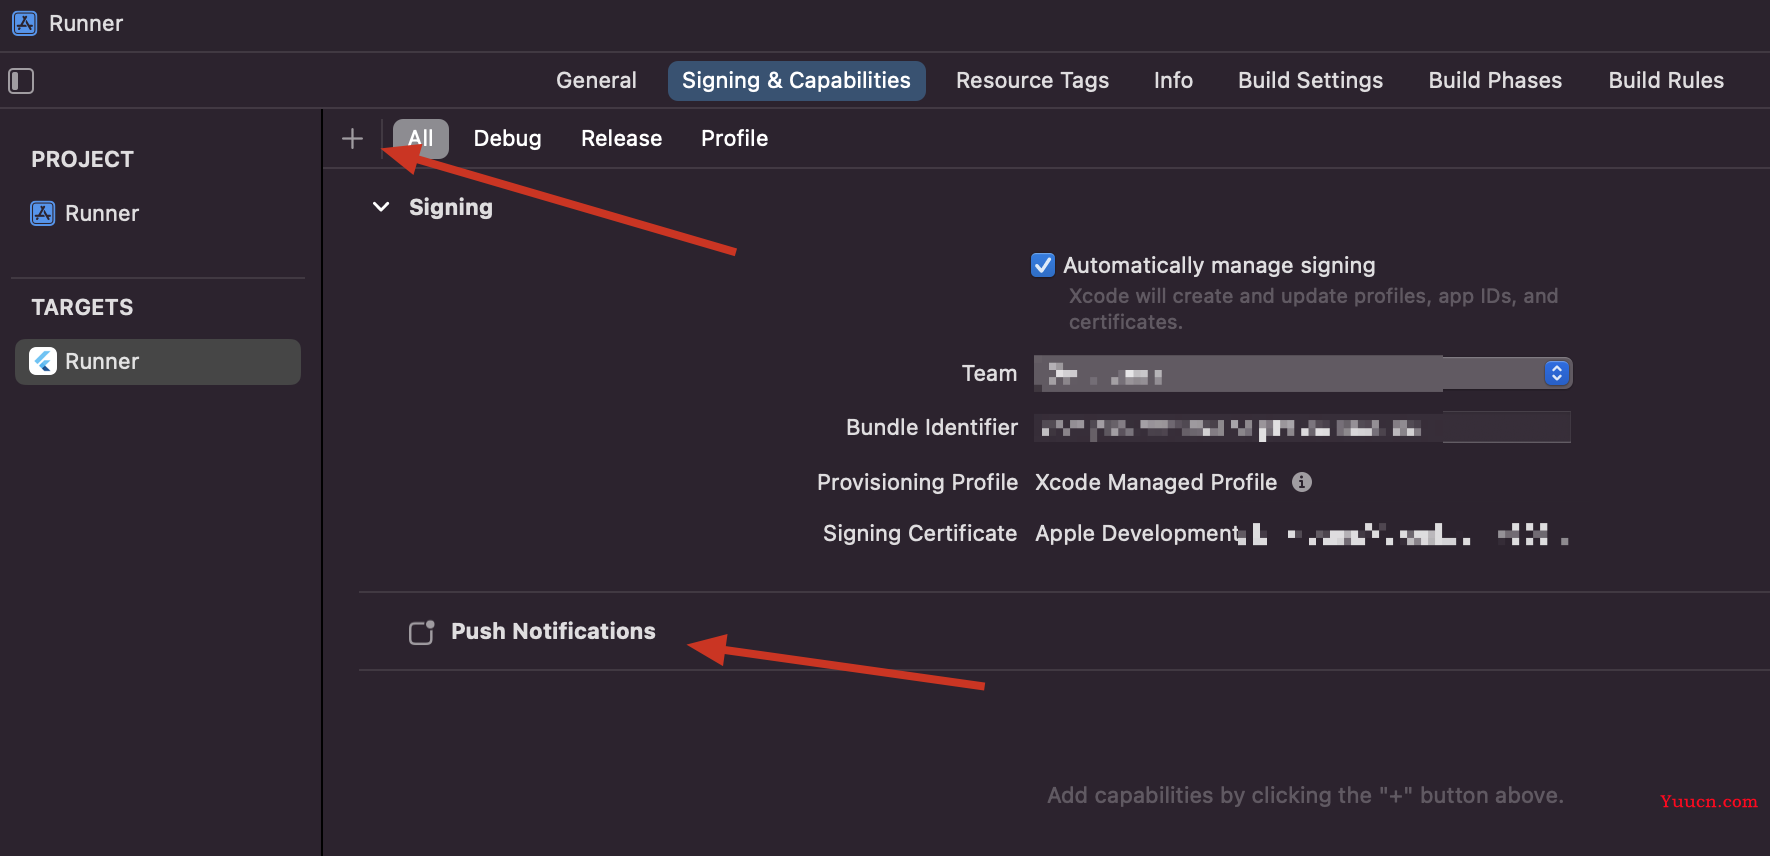Select the Profile configuration filter

(734, 138)
